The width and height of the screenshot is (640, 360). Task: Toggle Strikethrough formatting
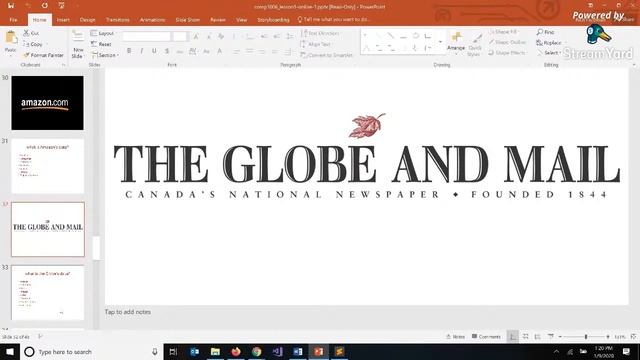pyautogui.click(x=180, y=51)
